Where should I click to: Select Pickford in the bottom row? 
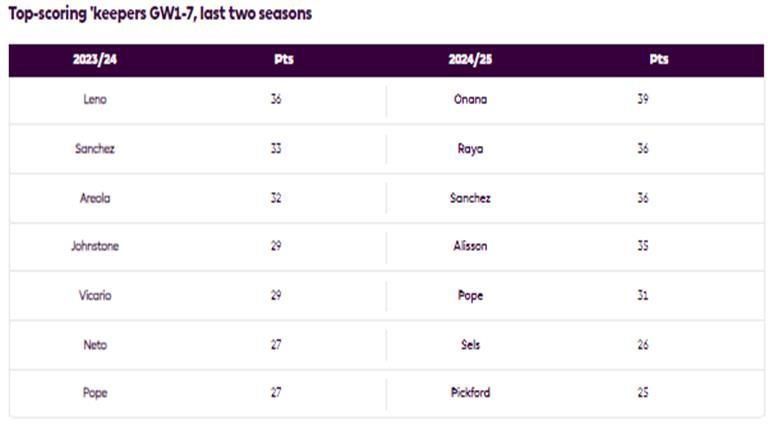pos(470,393)
